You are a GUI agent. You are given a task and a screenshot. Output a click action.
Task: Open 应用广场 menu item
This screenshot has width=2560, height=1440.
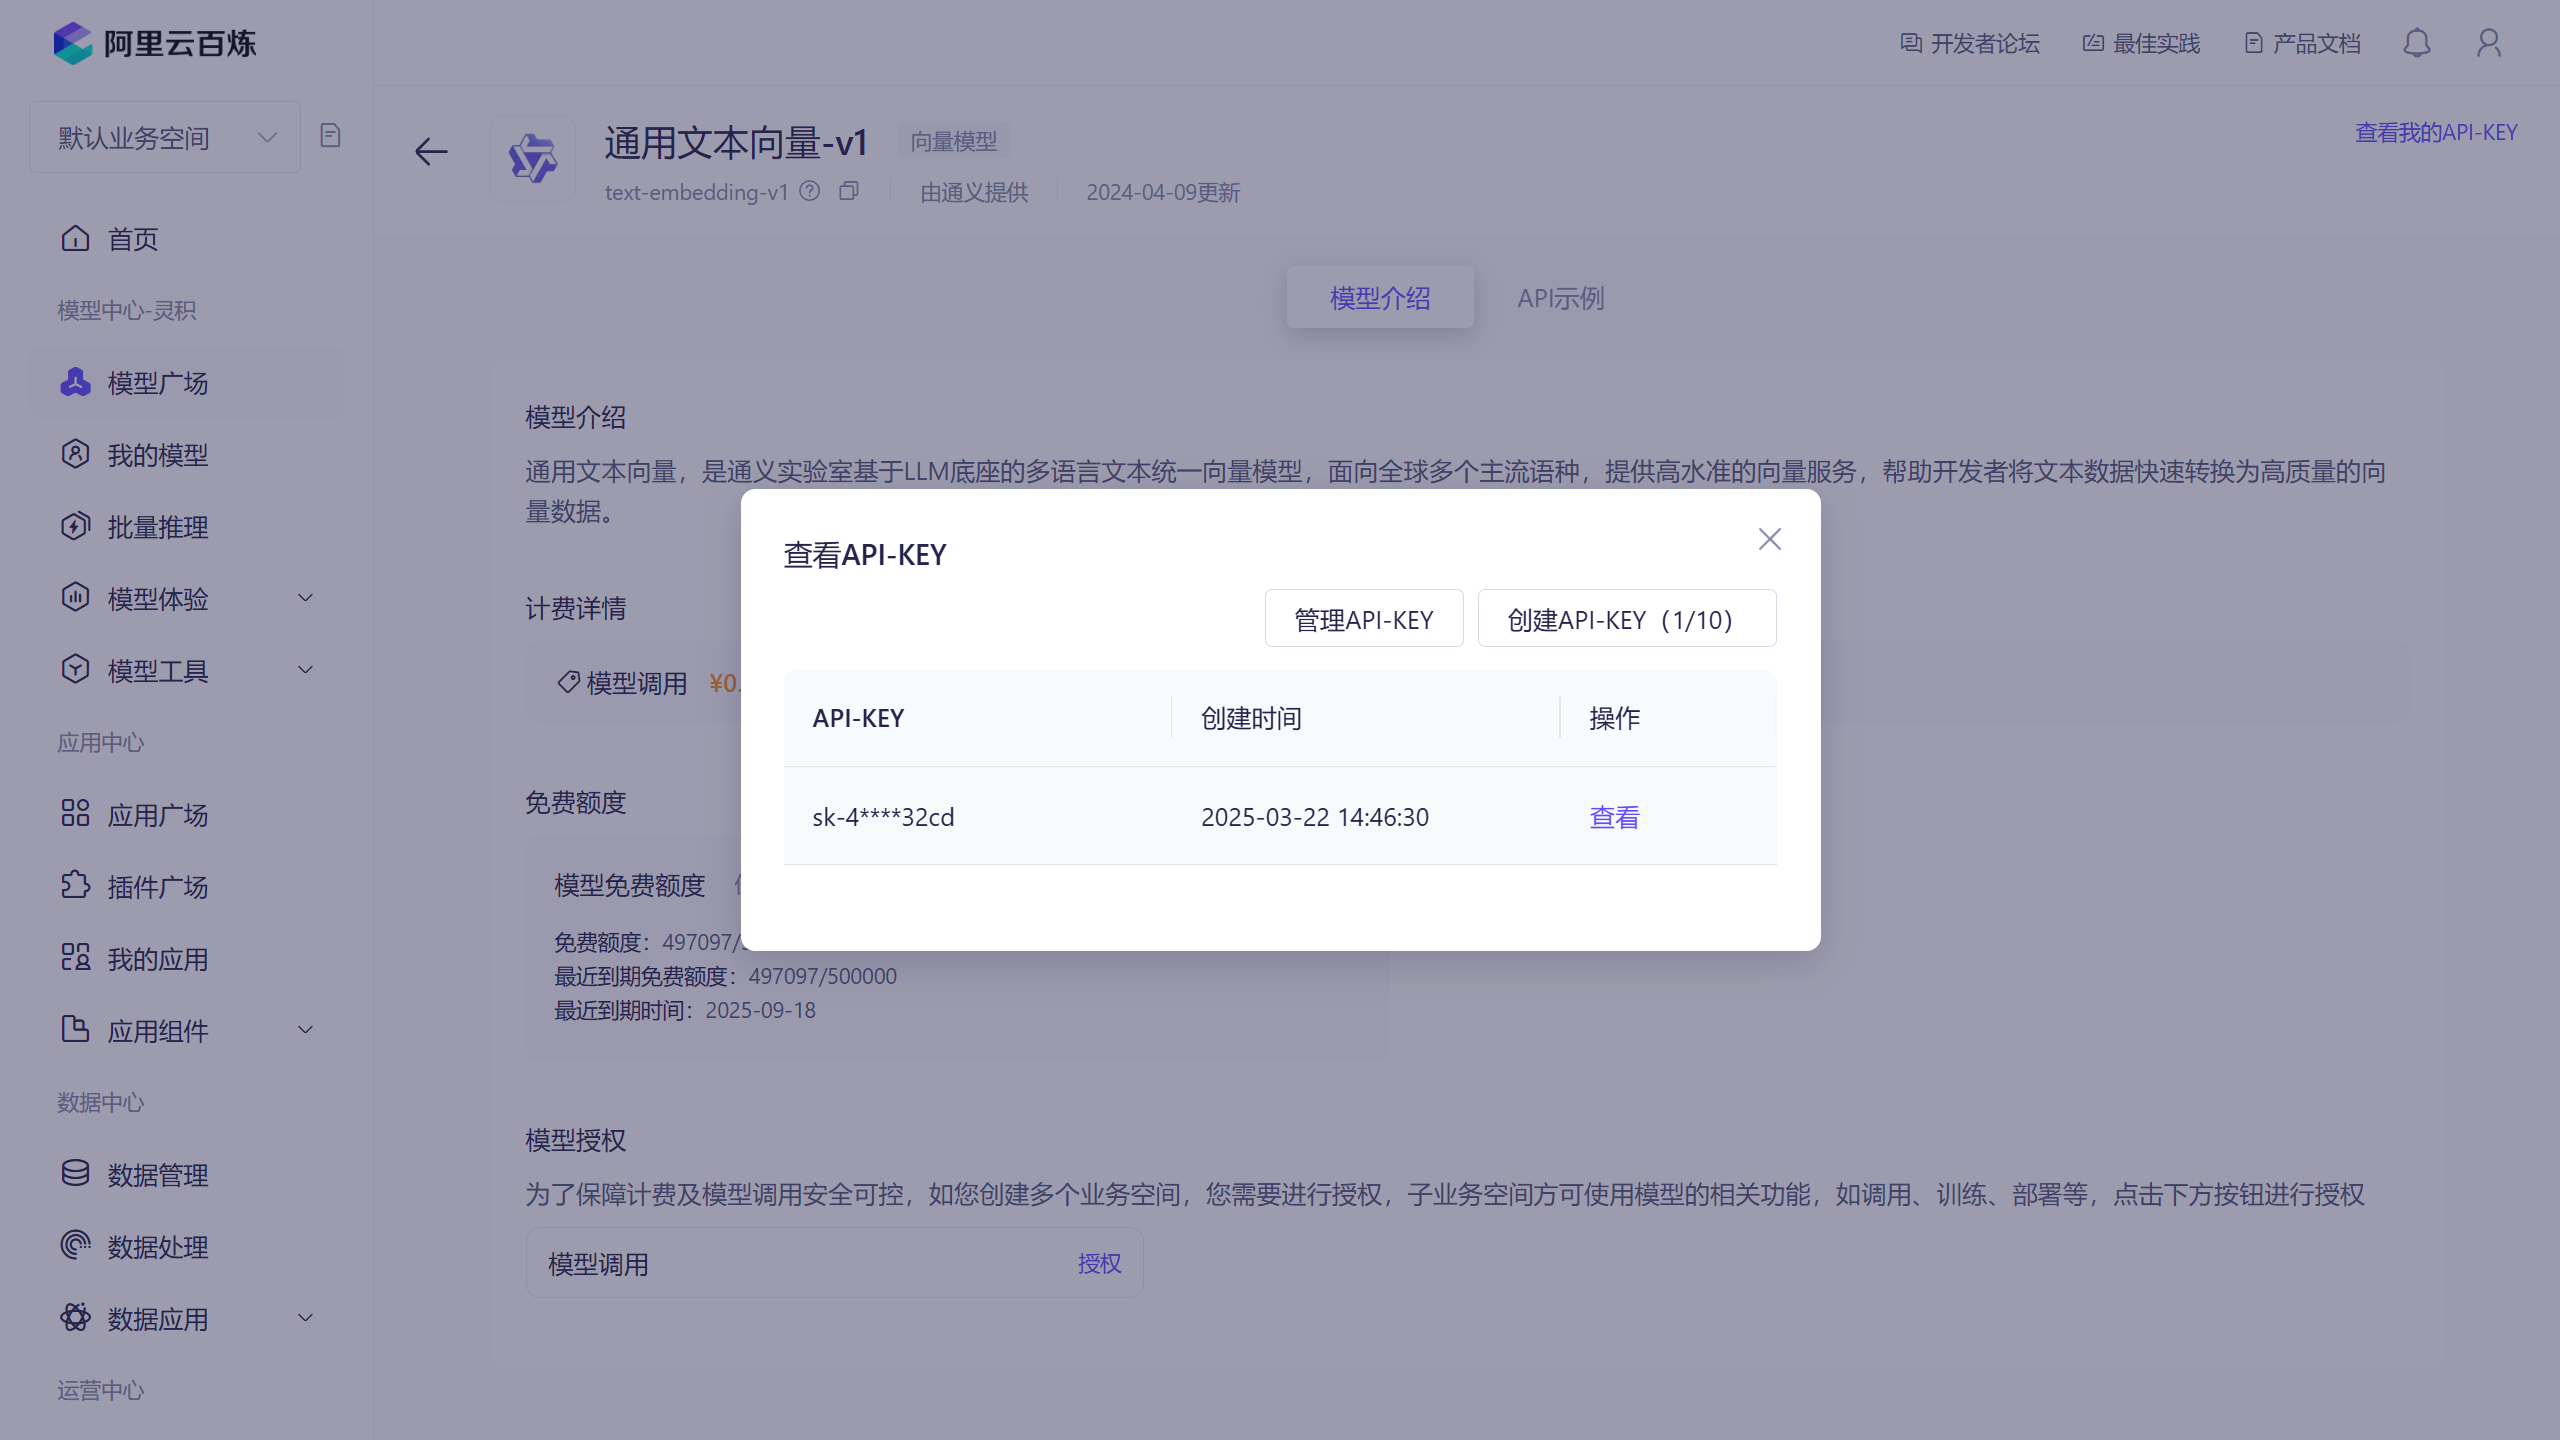[188, 814]
